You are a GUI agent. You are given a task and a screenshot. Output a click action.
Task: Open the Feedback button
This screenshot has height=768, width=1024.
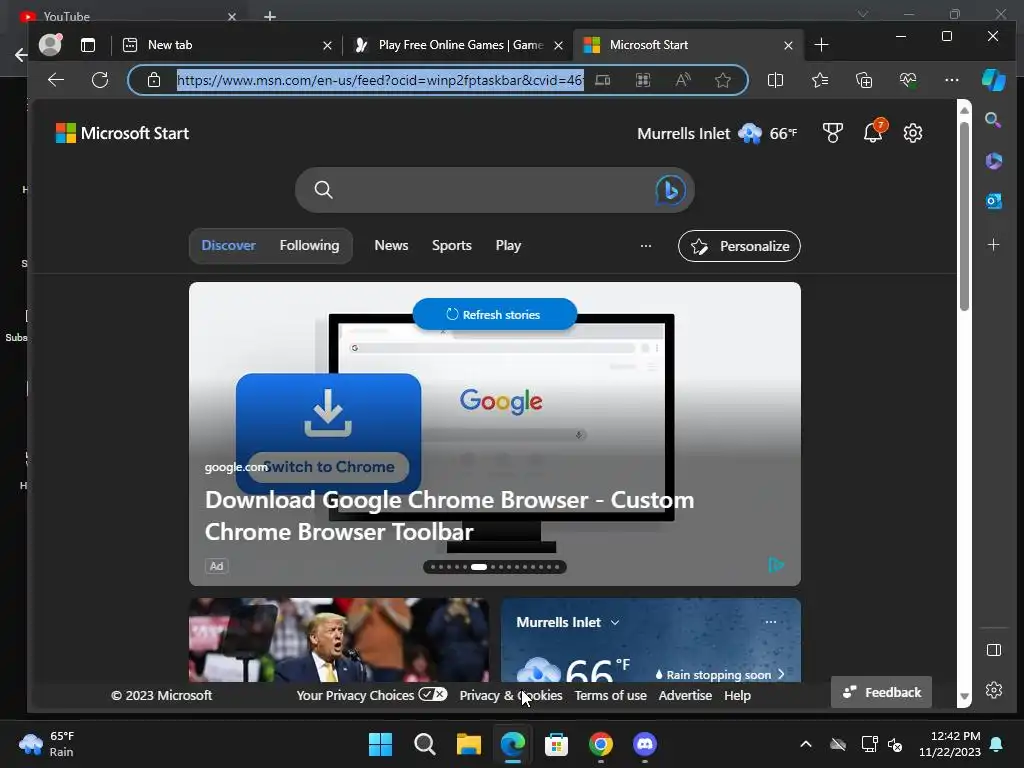click(x=882, y=692)
